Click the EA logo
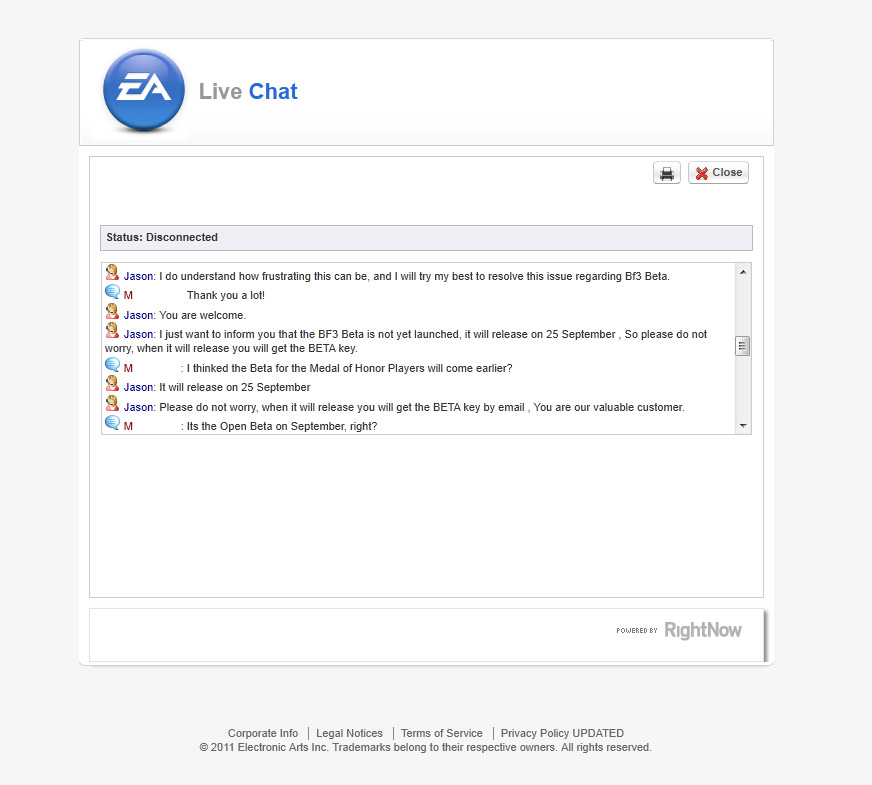The height and width of the screenshot is (785, 872). (143, 91)
